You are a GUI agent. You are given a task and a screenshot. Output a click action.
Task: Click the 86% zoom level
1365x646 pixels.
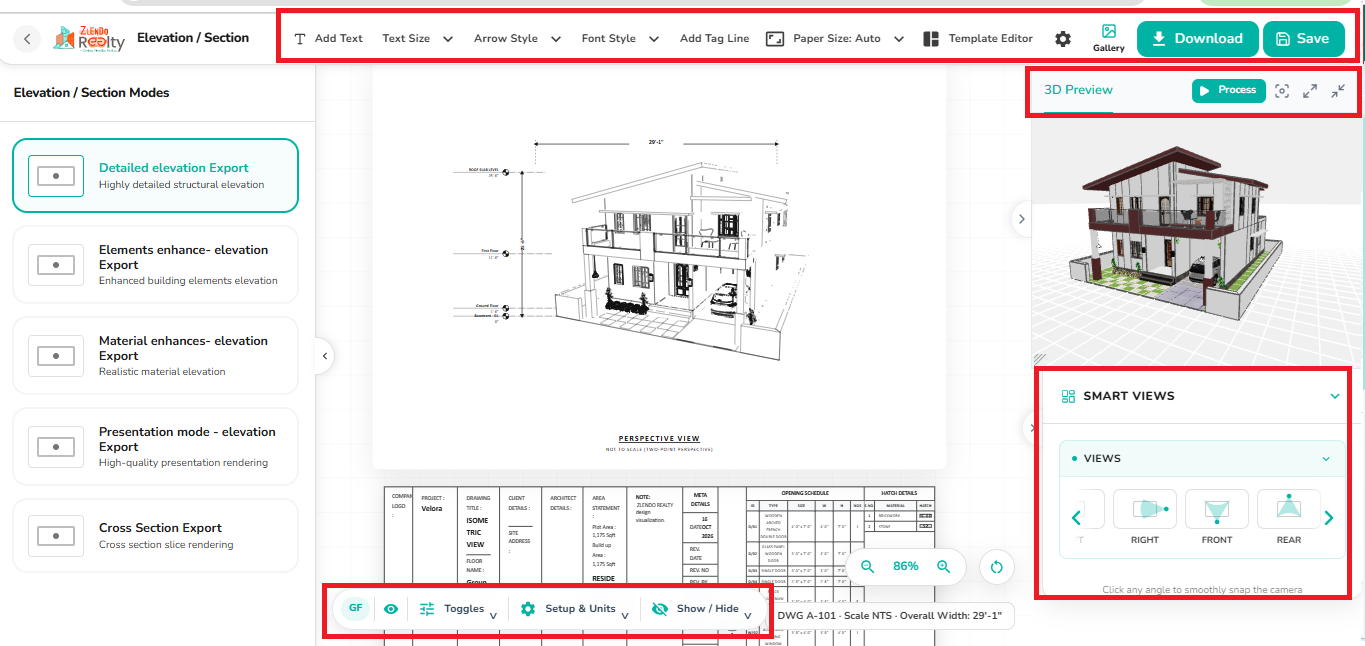pos(906,566)
